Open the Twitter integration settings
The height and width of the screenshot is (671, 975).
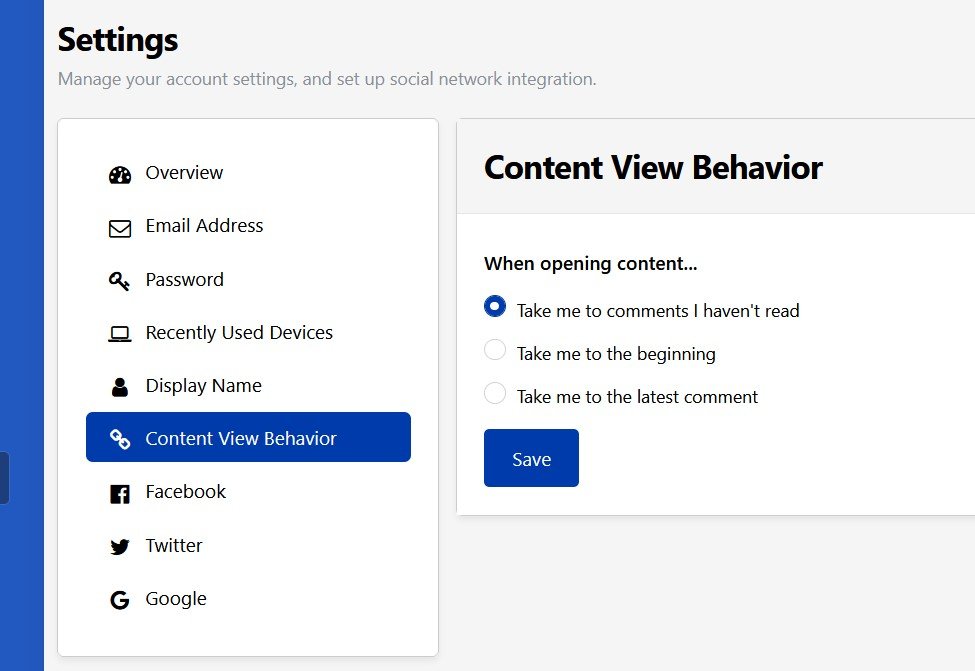[x=248, y=545]
